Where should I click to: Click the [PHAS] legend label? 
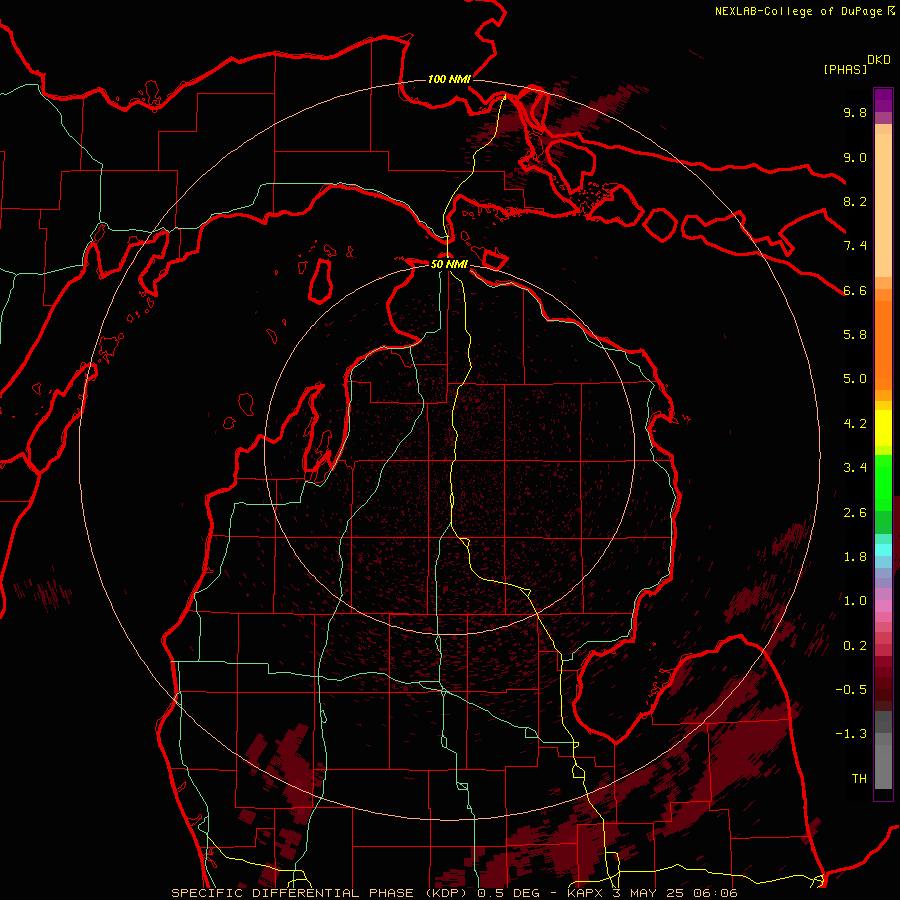(845, 70)
